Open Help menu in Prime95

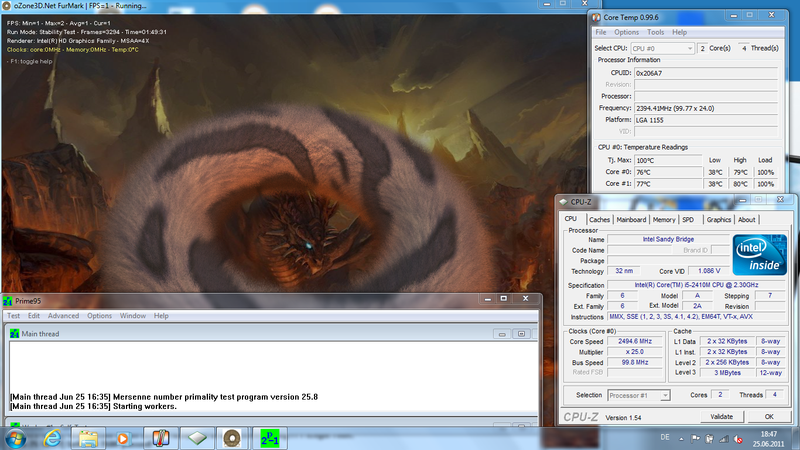(161, 316)
